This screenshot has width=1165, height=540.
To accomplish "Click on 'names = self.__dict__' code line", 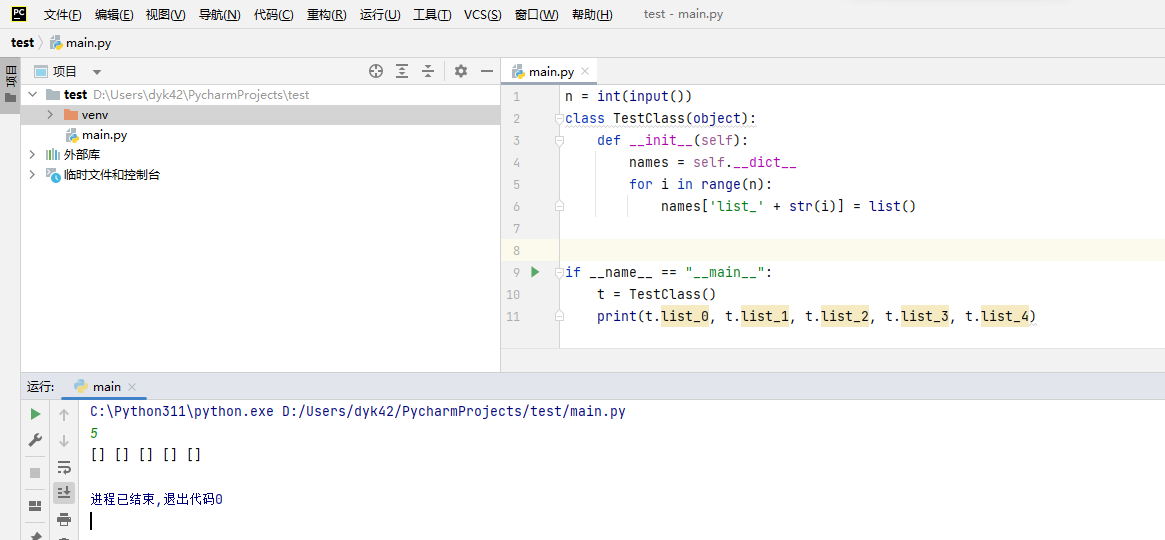I will click(713, 163).
